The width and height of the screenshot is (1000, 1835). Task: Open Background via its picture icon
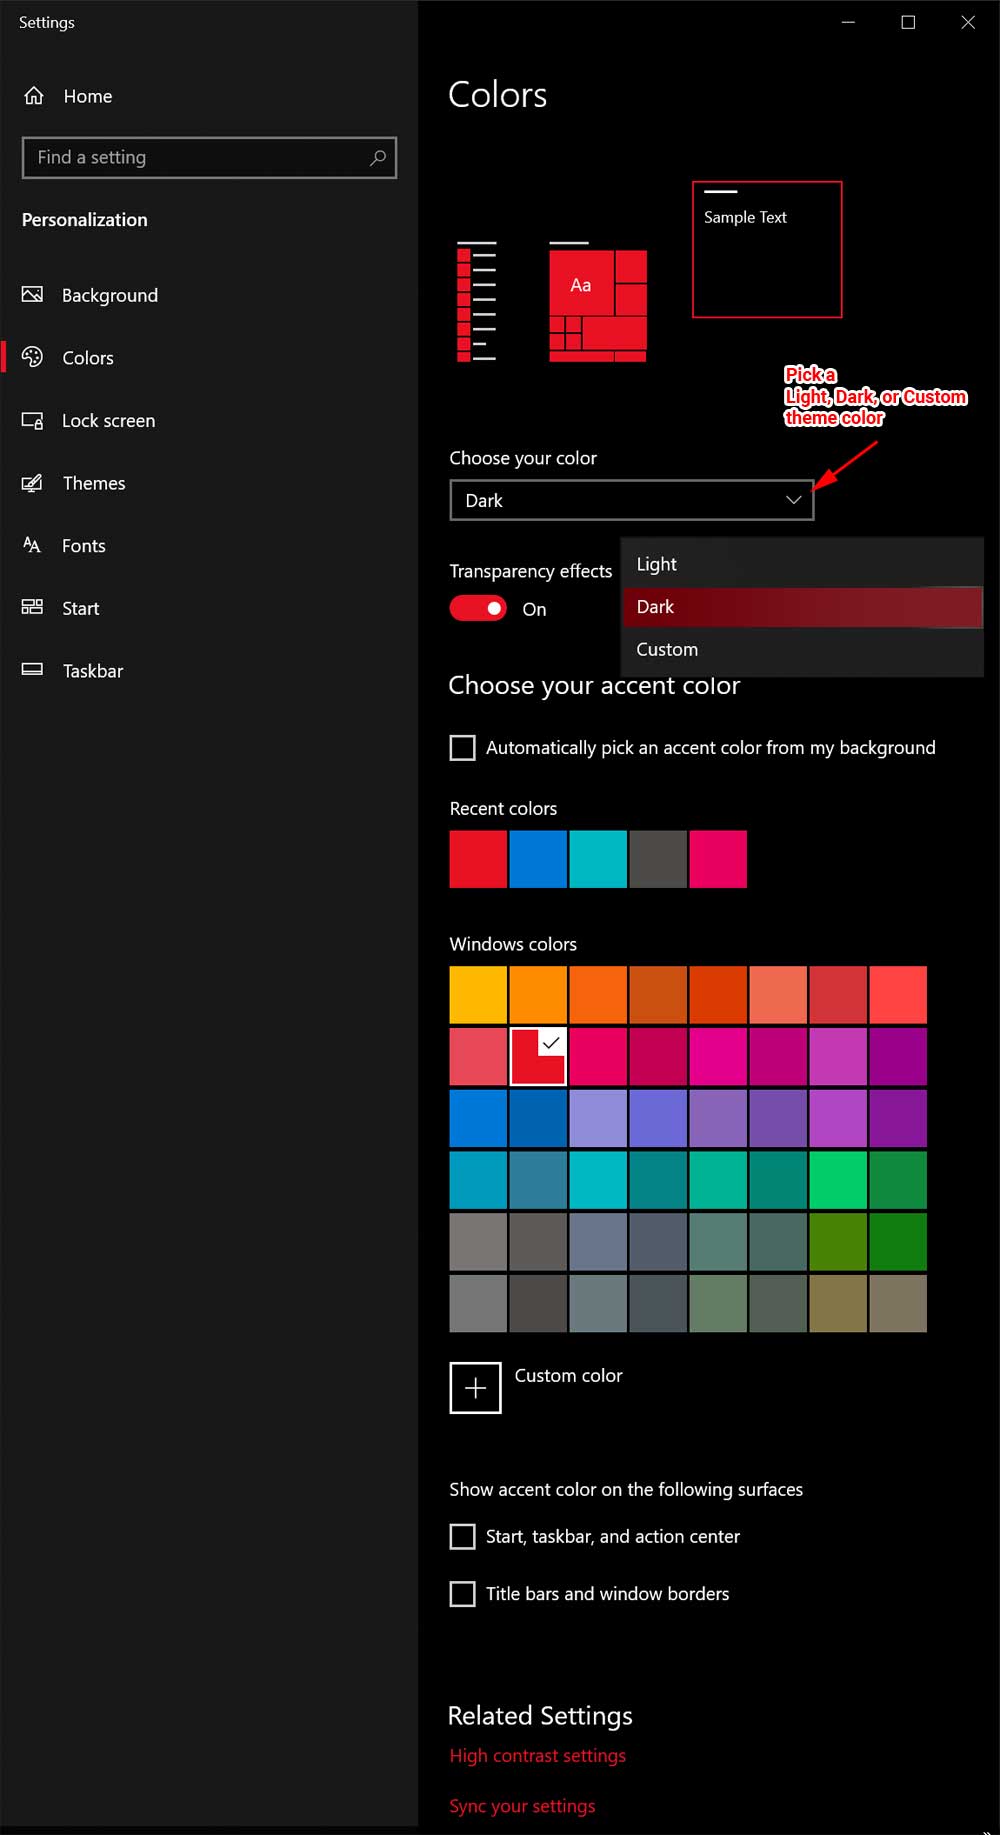coord(33,295)
